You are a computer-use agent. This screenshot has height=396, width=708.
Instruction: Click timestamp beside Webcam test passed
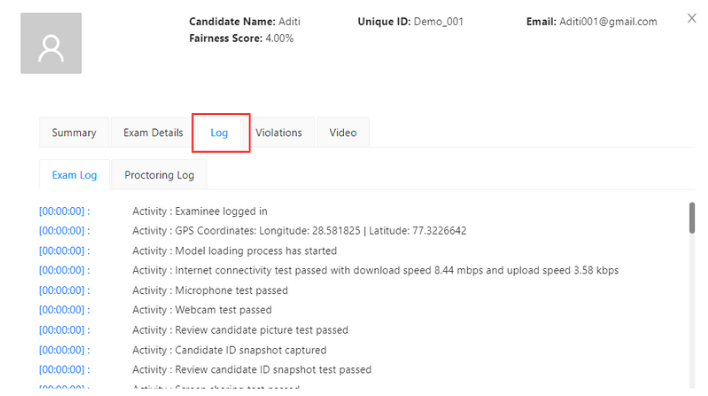[x=65, y=310]
